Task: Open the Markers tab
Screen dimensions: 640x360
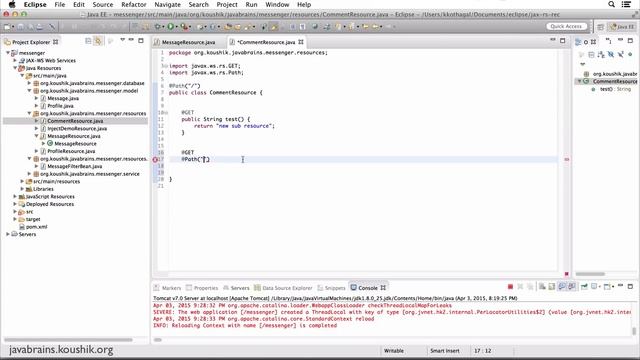Action: point(167,288)
